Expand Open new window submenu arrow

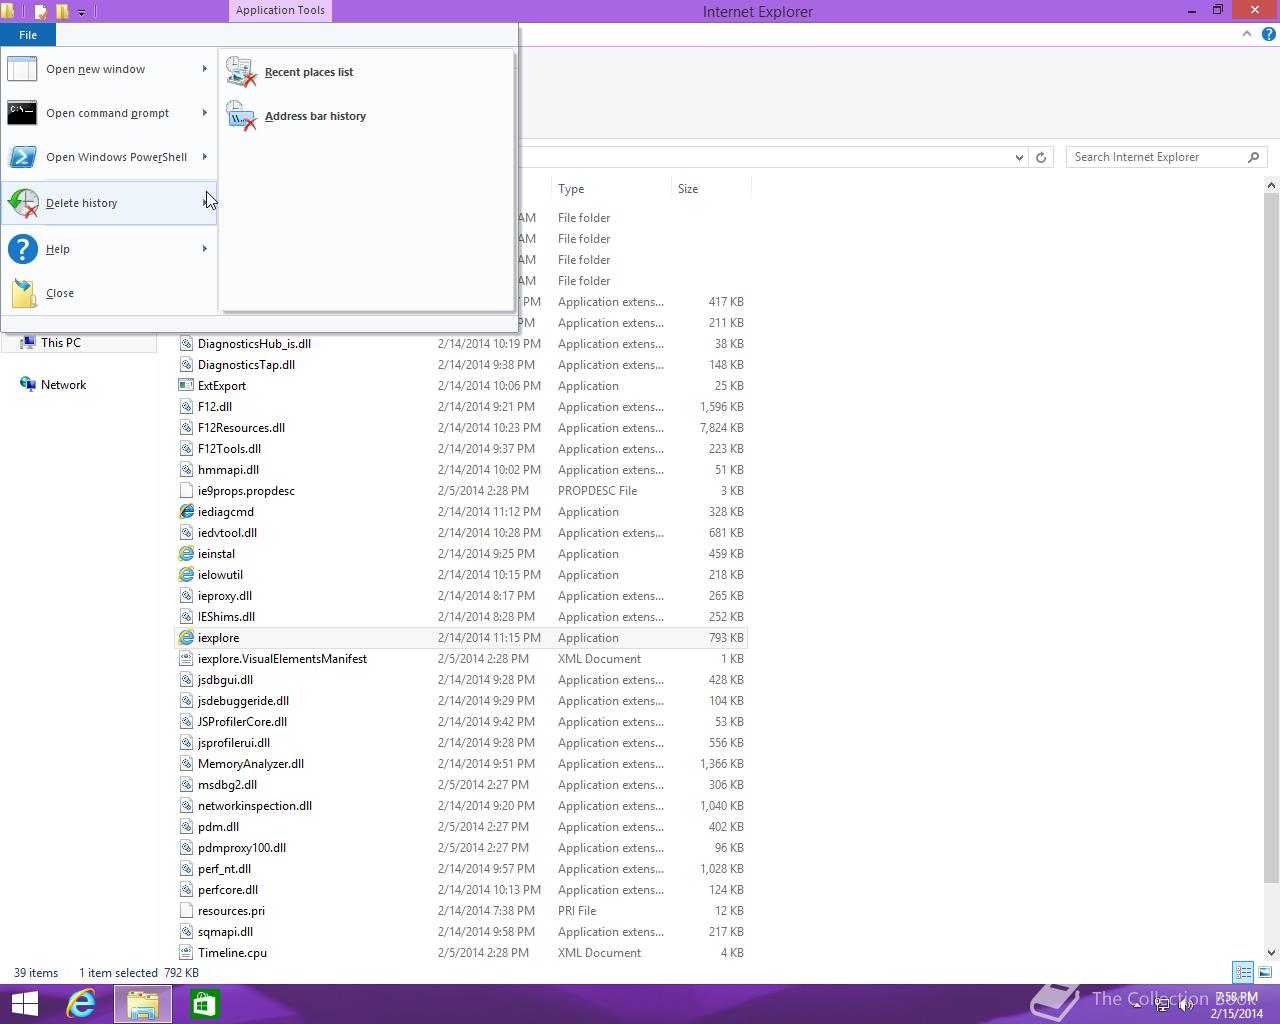(205, 69)
